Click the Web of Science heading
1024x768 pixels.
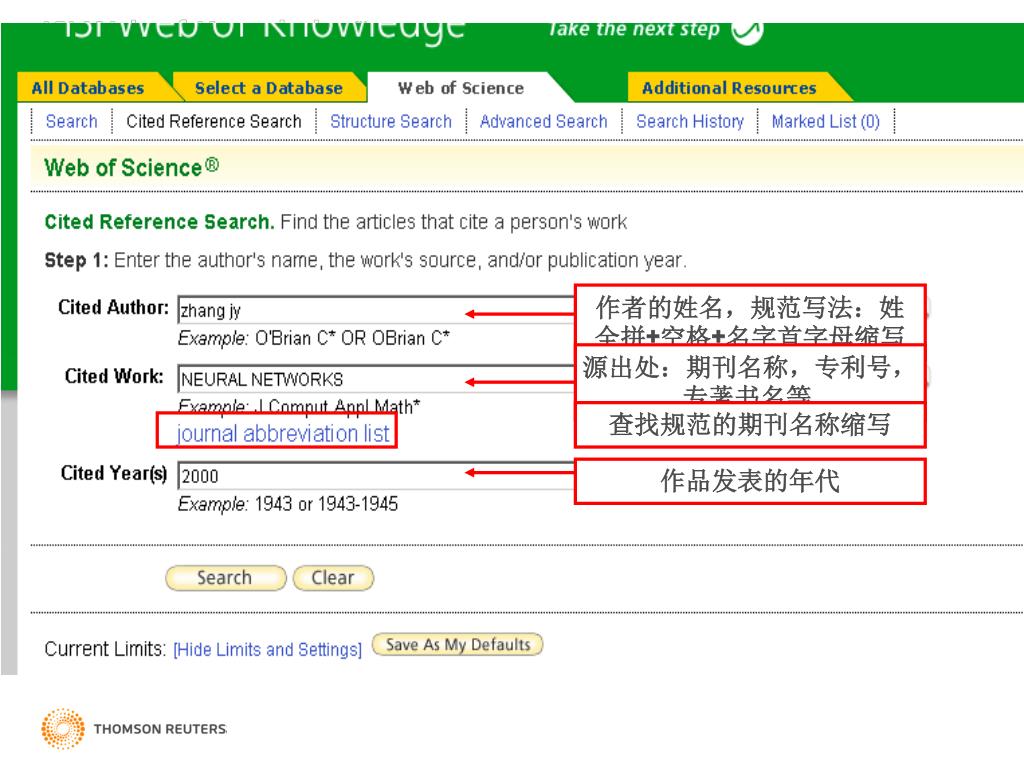[131, 168]
